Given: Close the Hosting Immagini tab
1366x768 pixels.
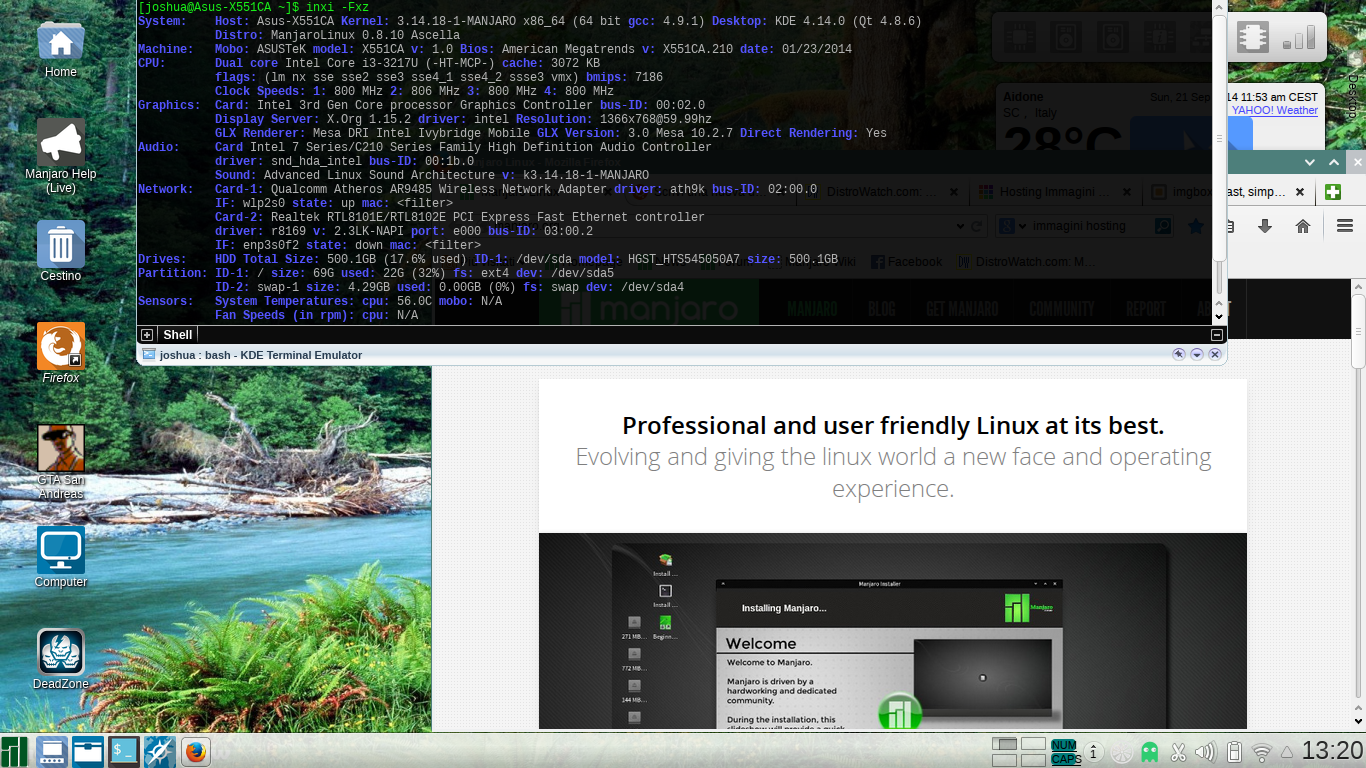Looking at the screenshot, I should click(x=1127, y=192).
